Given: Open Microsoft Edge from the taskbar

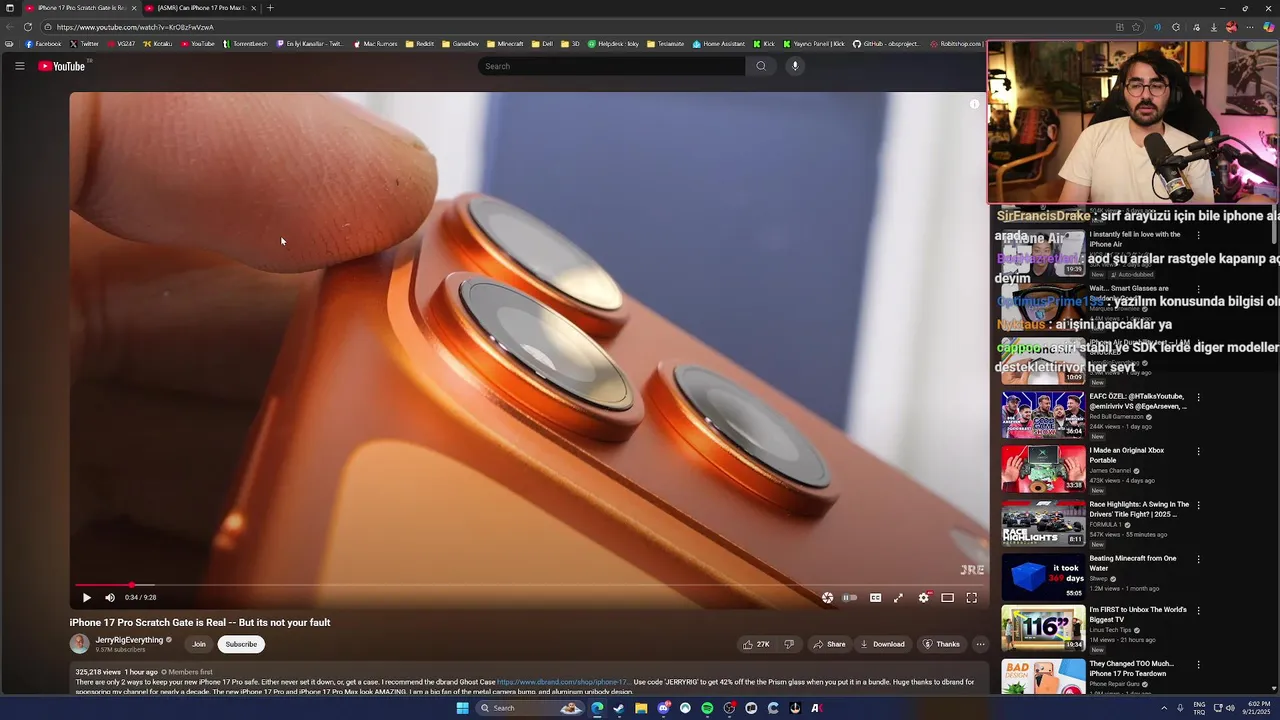Looking at the screenshot, I should [x=597, y=708].
